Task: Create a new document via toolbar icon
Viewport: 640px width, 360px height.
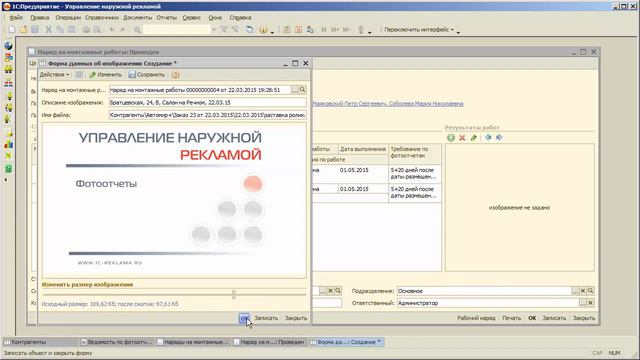Action: click(12, 29)
